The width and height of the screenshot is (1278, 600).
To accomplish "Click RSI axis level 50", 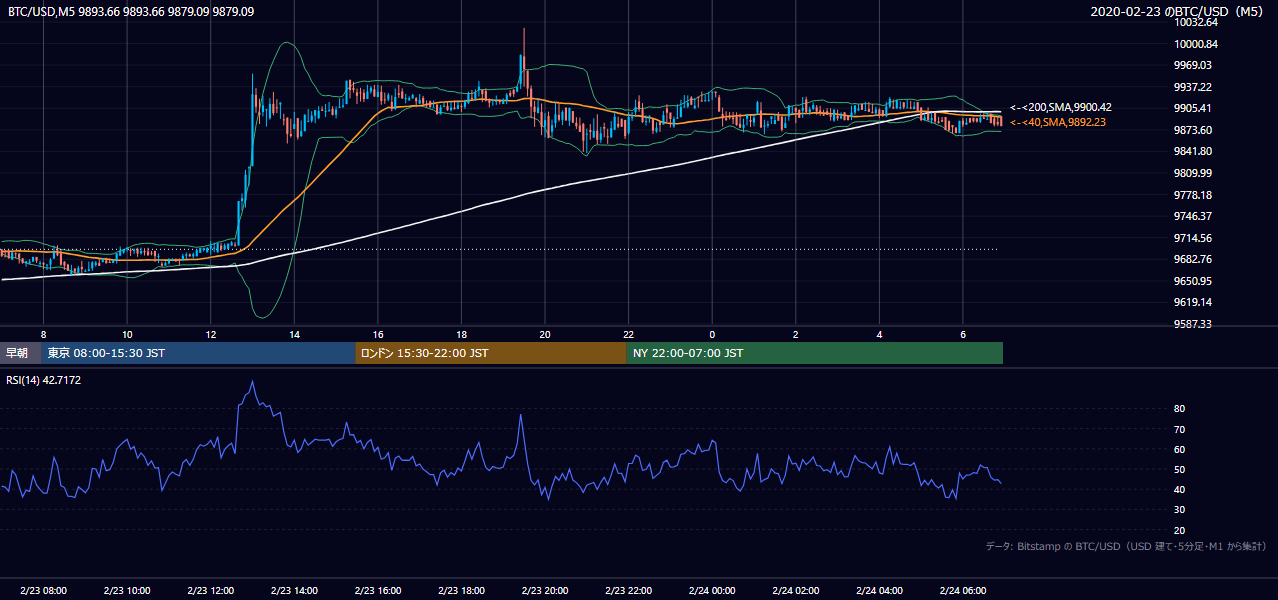I will (1180, 469).
